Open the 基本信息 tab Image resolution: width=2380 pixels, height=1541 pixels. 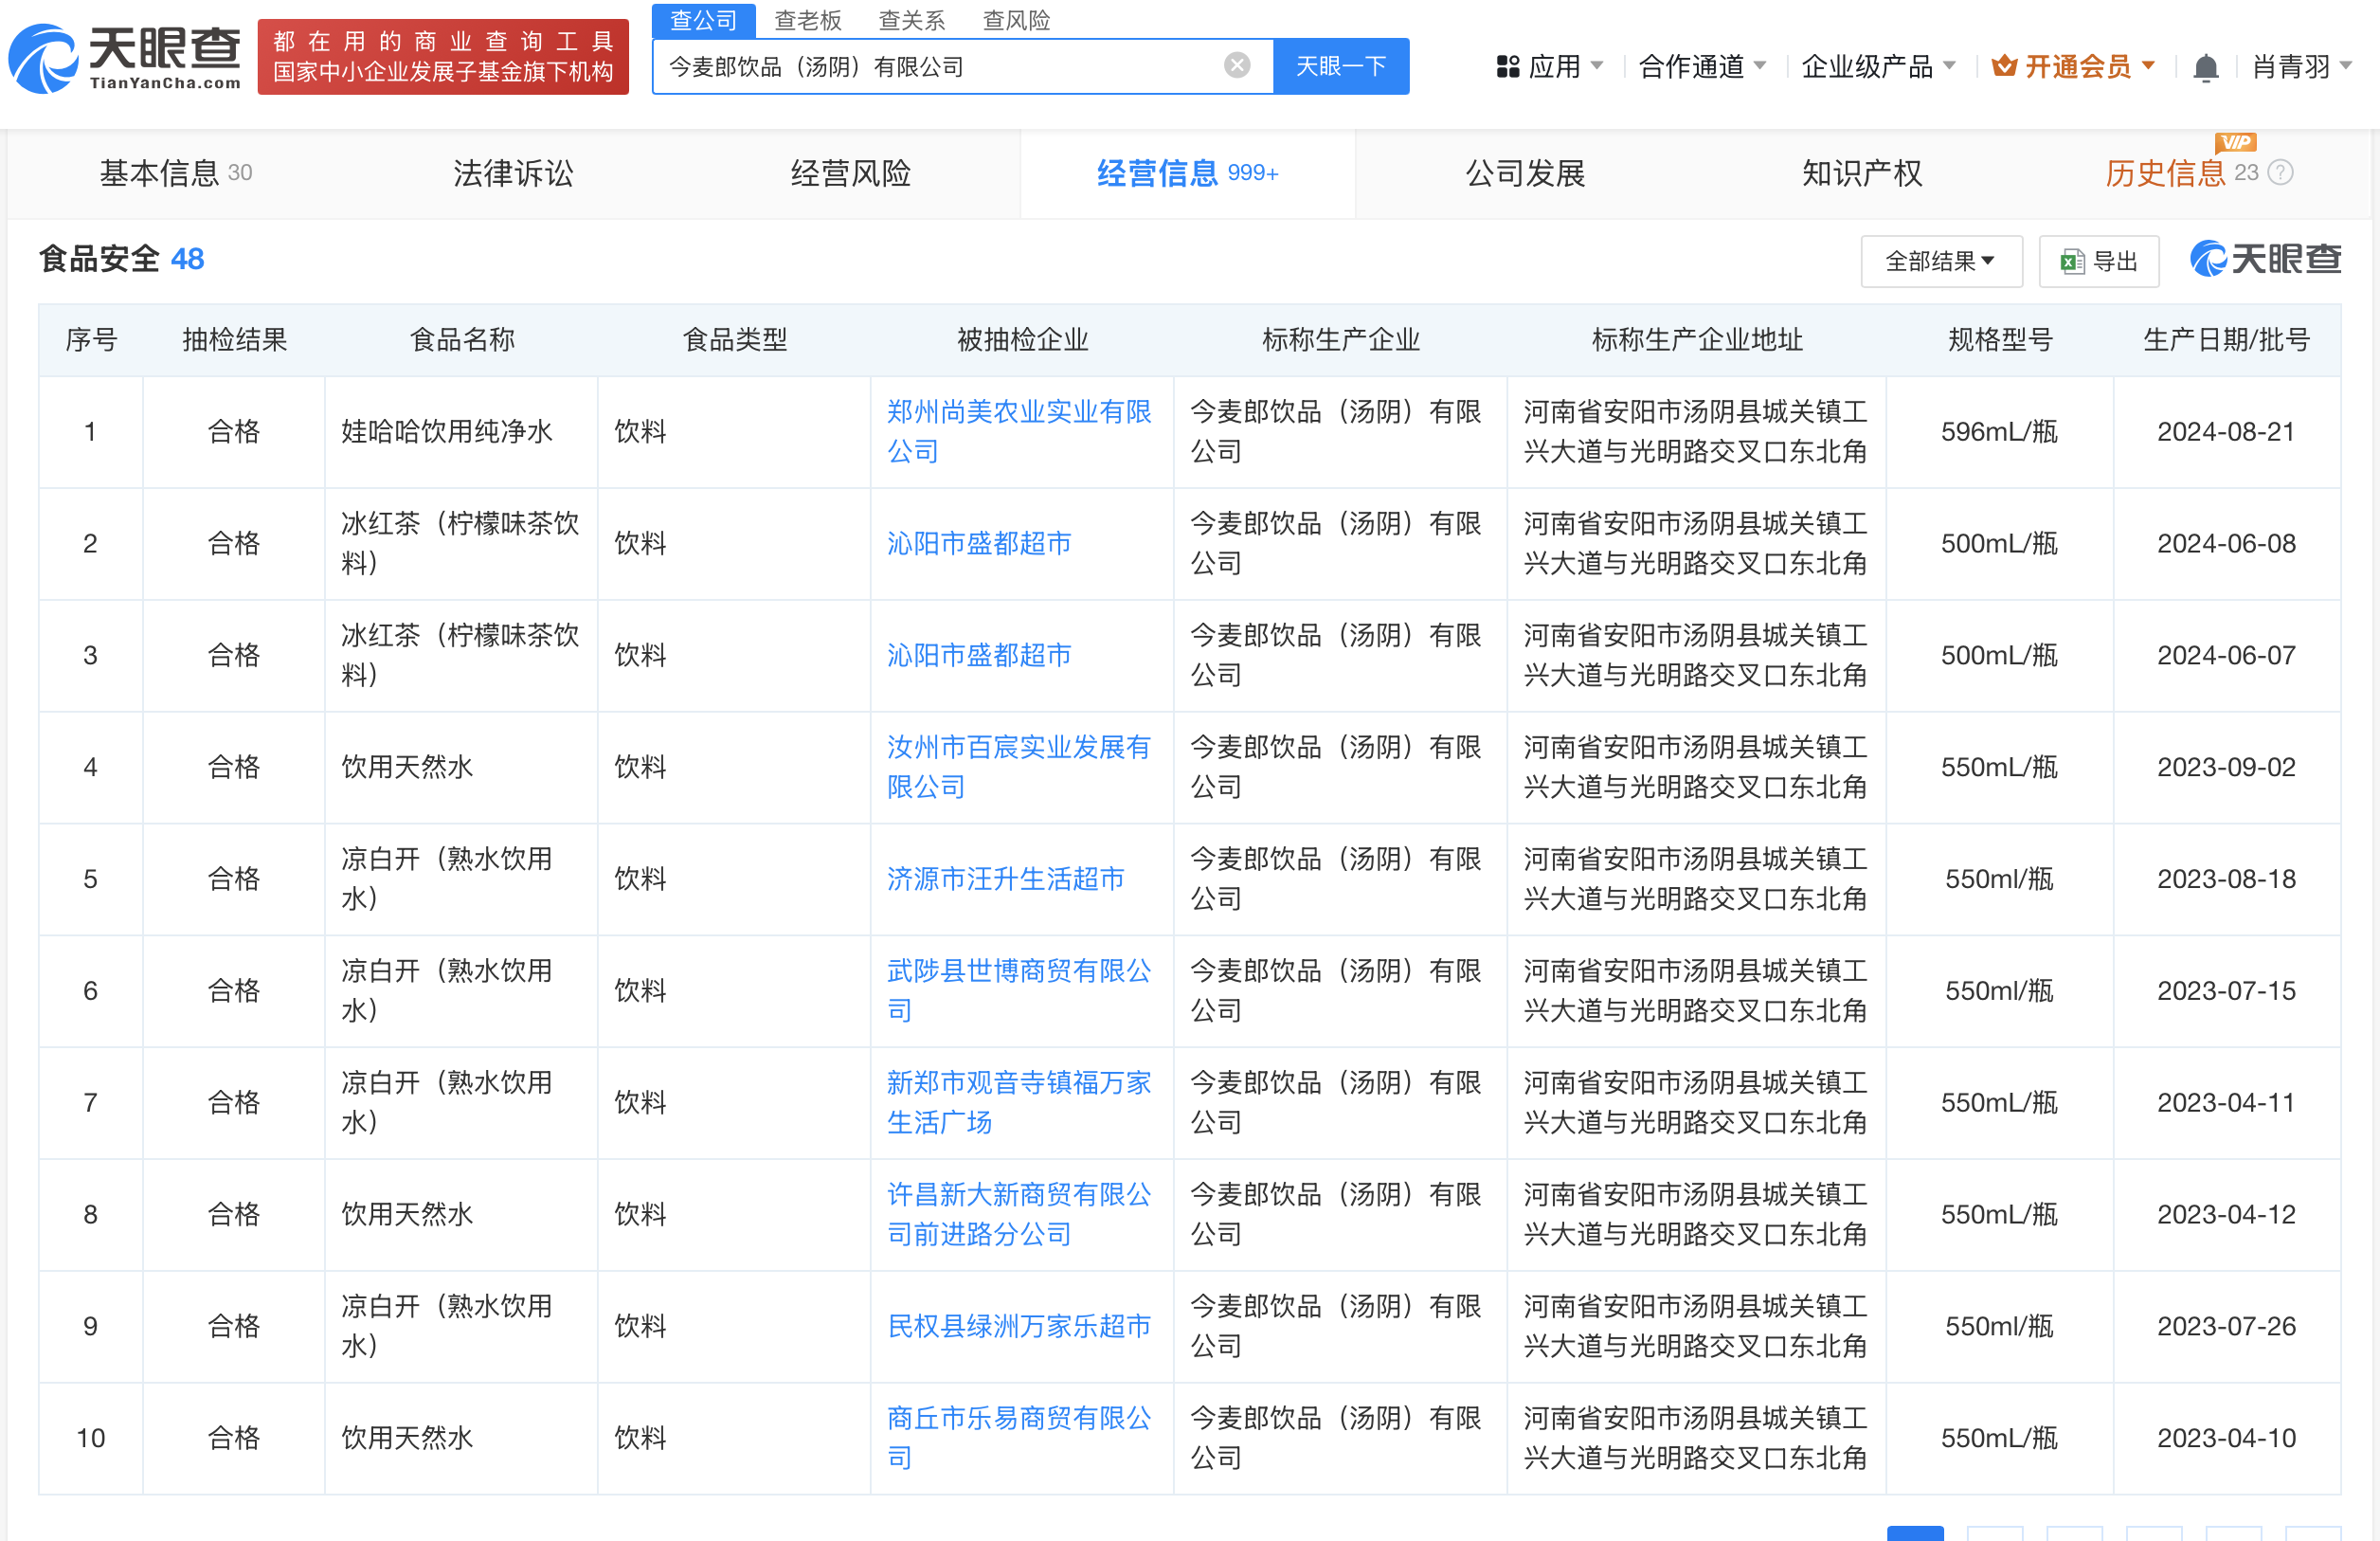pos(176,174)
